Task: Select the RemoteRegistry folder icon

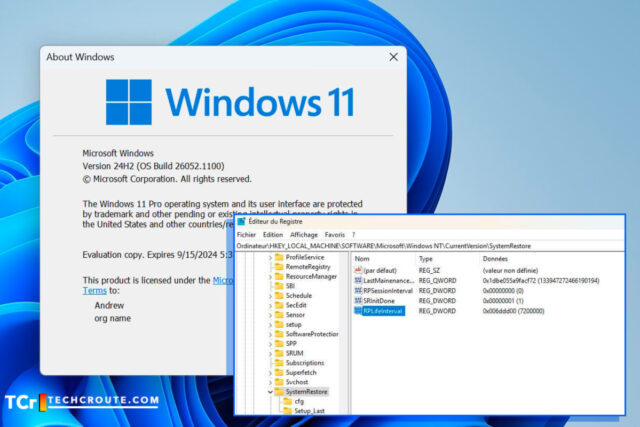Action: click(x=279, y=267)
